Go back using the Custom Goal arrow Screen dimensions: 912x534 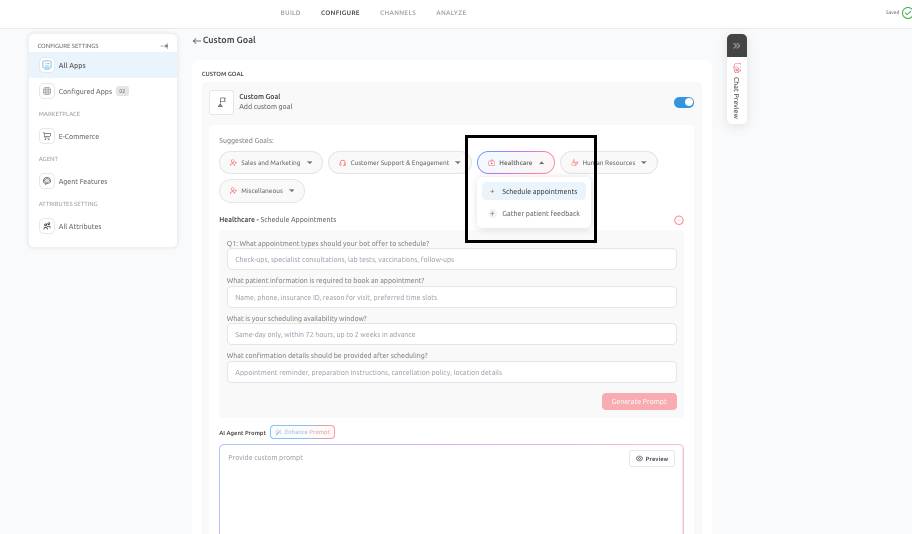pyautogui.click(x=197, y=41)
